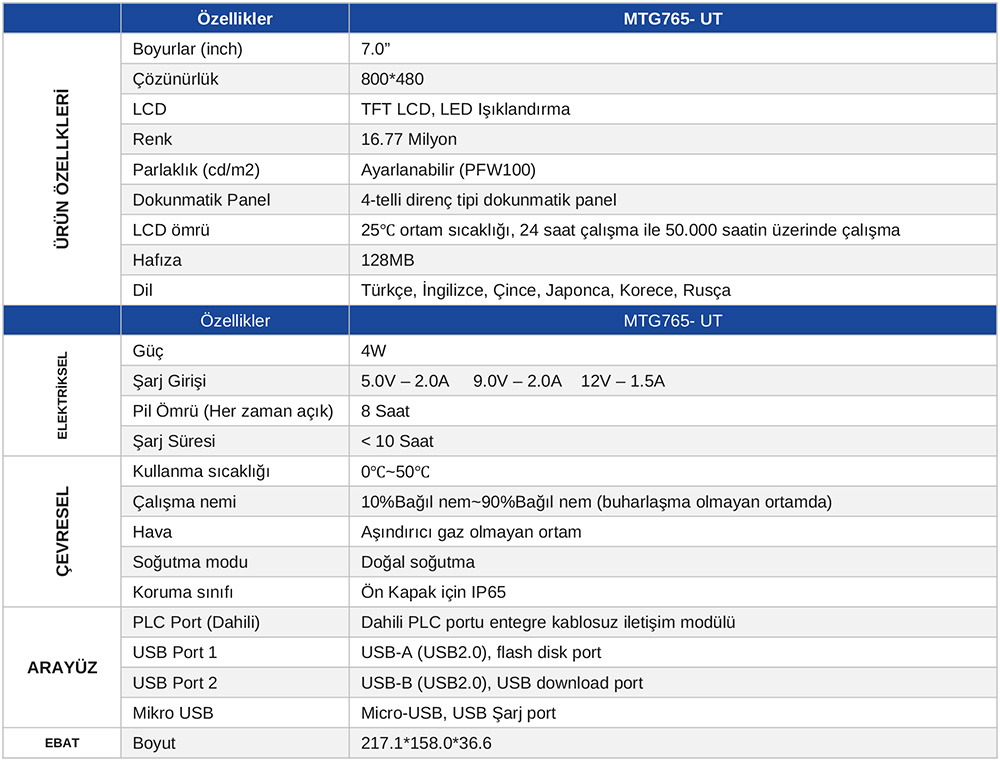Viewport: 1000px width, 761px height.
Task: Click the vertical 'ELEKTRİKSEL' section heading
Action: pyautogui.click(x=62, y=395)
